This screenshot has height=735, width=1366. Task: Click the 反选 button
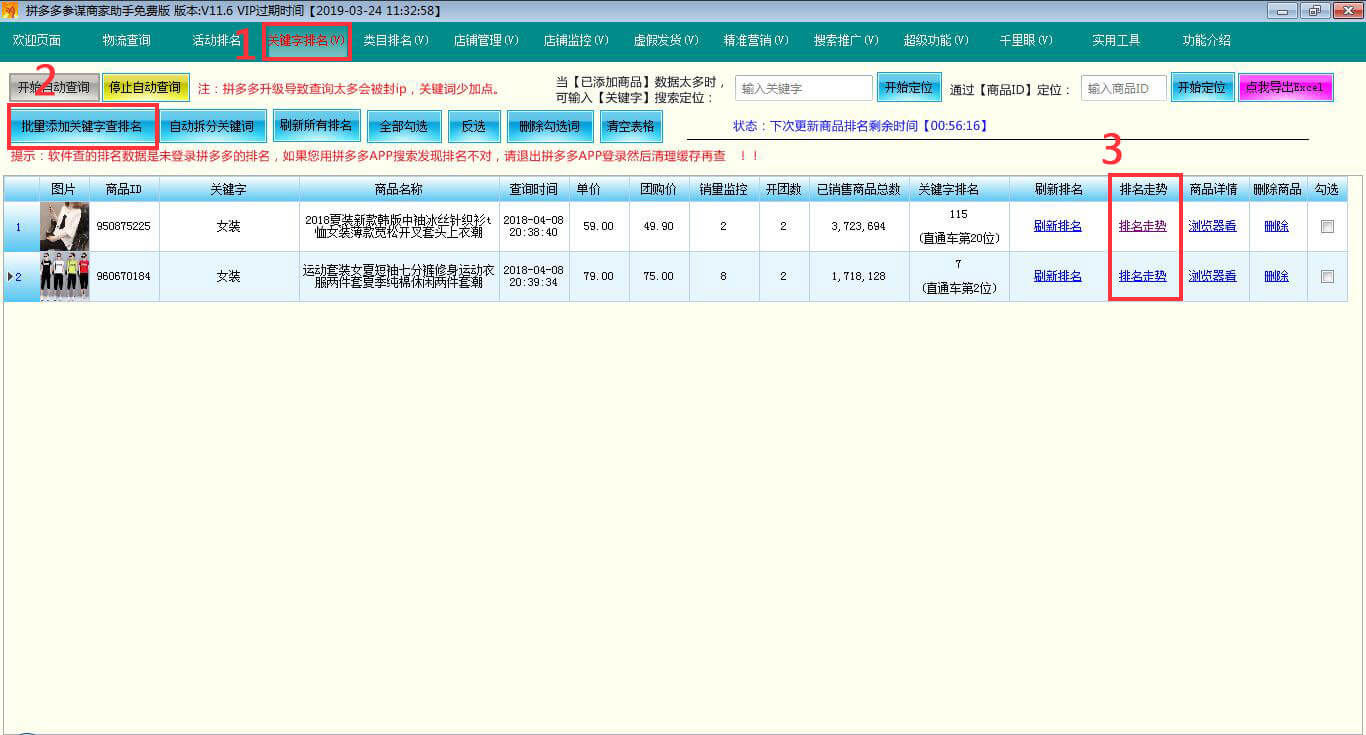click(473, 126)
